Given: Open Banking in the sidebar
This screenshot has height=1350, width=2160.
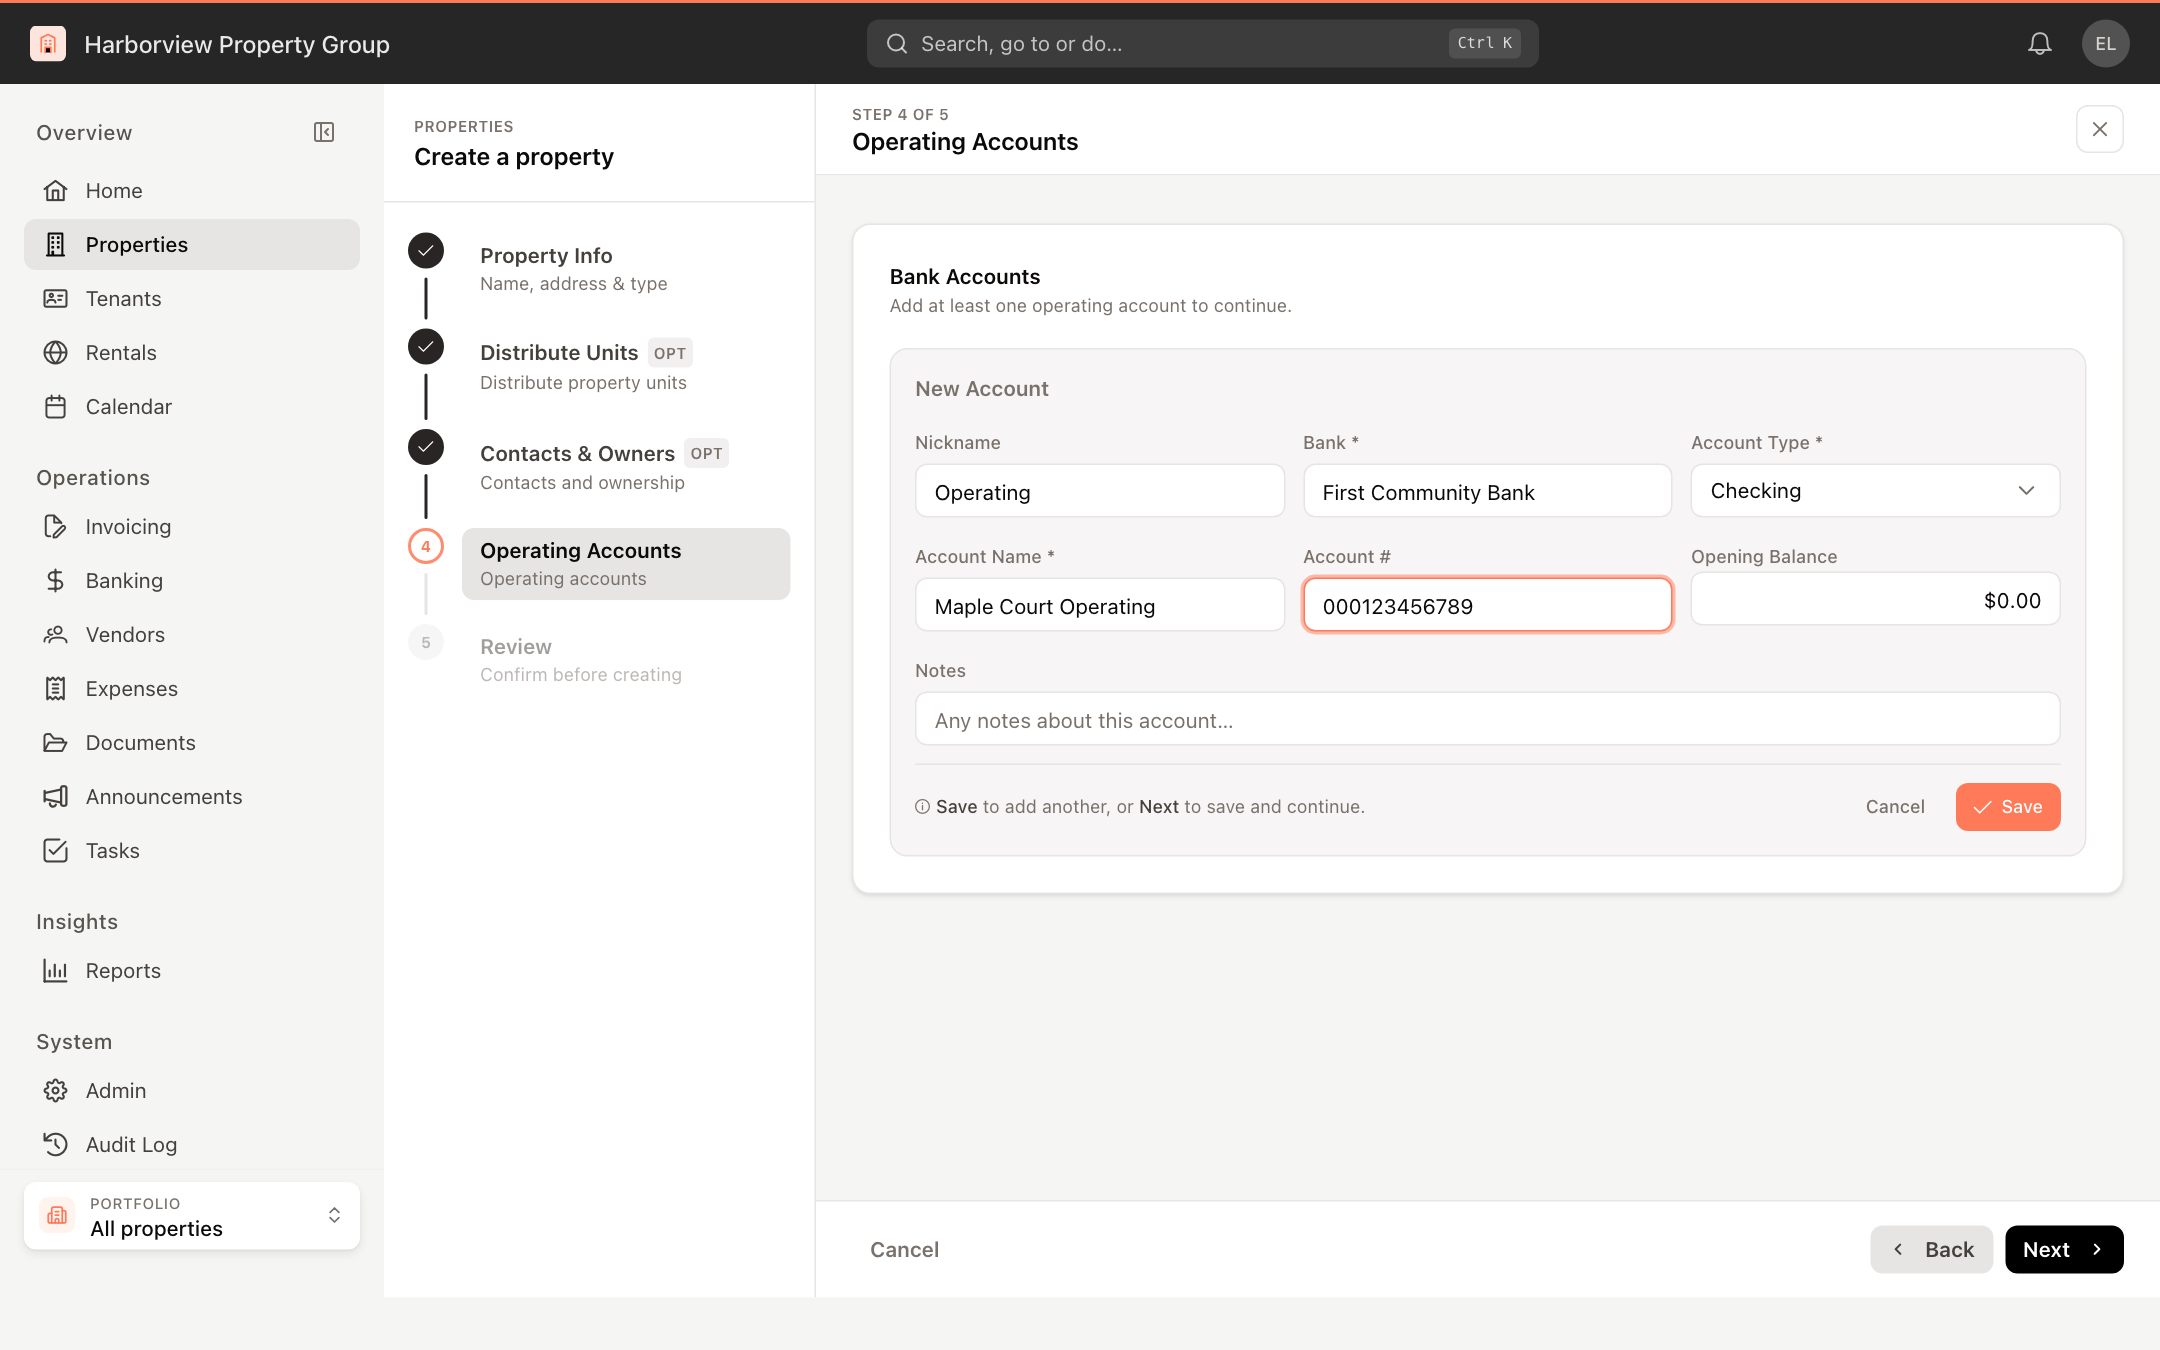Looking at the screenshot, I should (x=192, y=580).
